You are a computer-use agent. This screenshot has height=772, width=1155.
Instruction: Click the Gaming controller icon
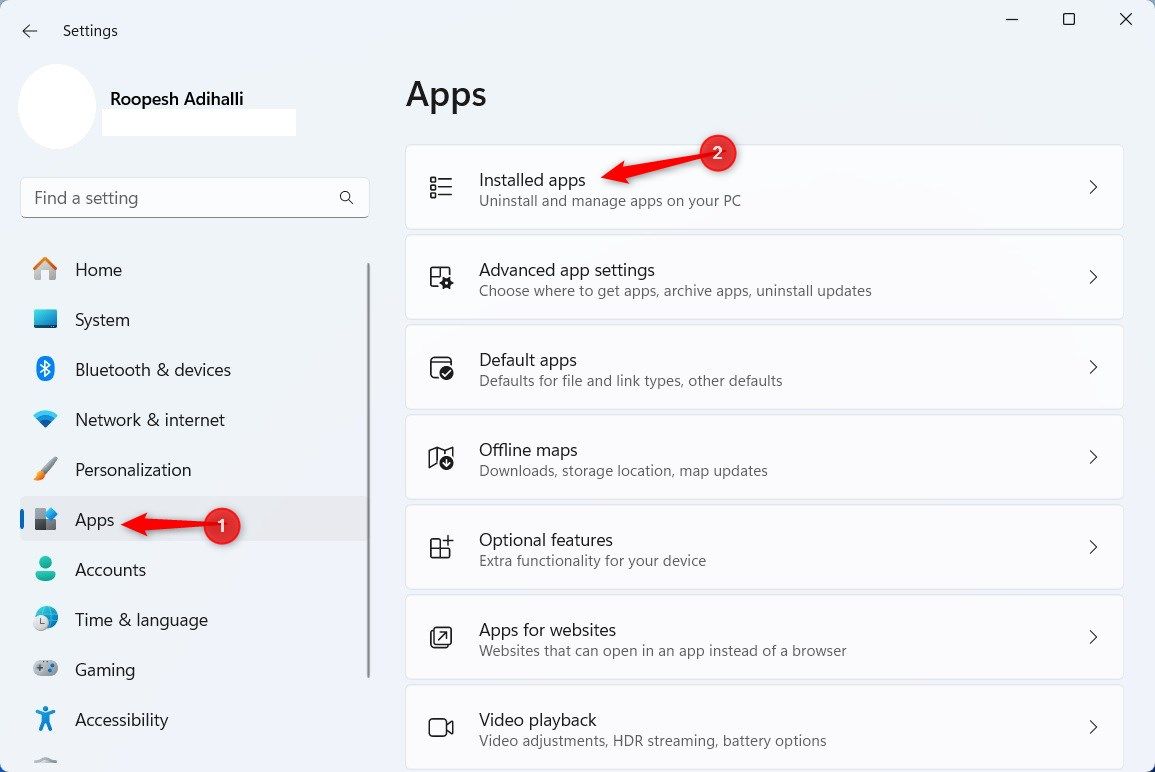[46, 669]
